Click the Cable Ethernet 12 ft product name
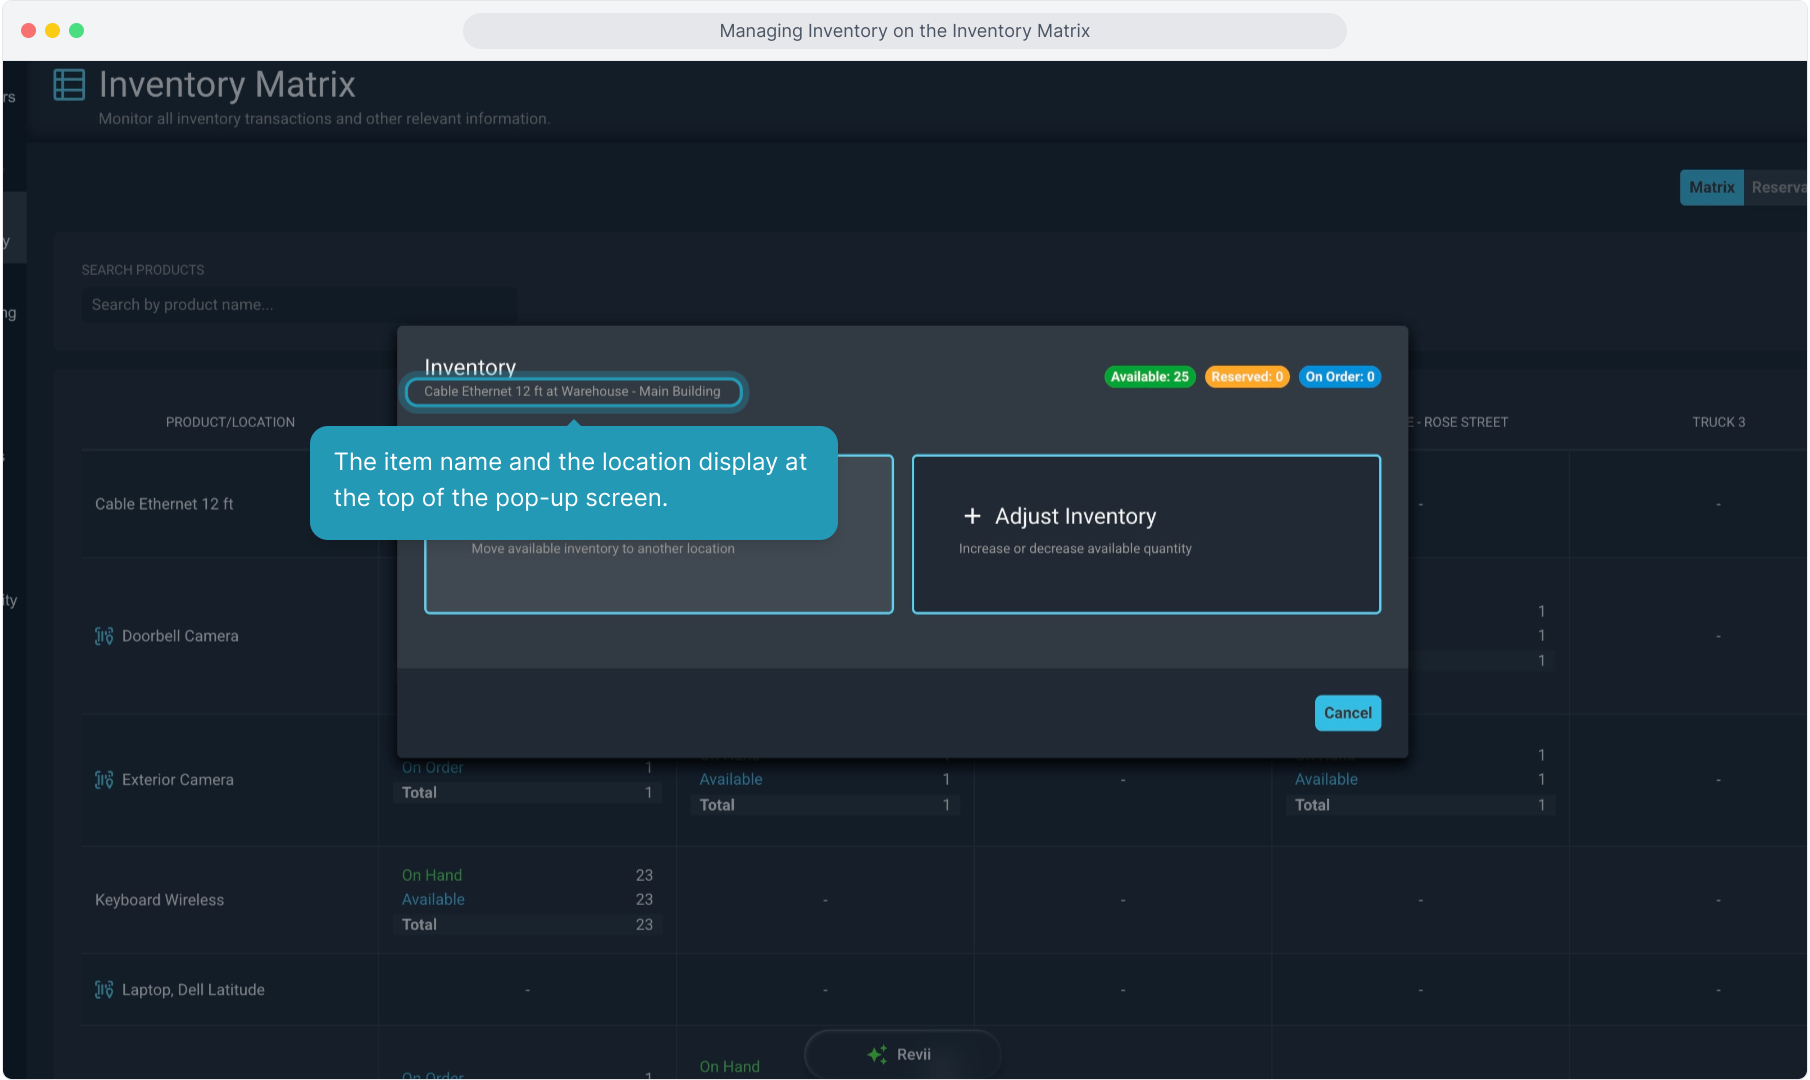The height and width of the screenshot is (1080, 1810). tap(164, 504)
